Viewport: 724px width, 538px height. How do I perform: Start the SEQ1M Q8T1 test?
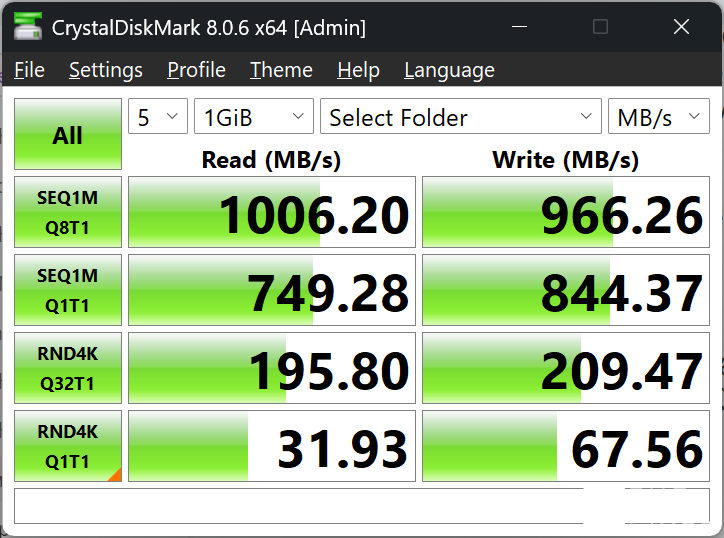coord(68,212)
